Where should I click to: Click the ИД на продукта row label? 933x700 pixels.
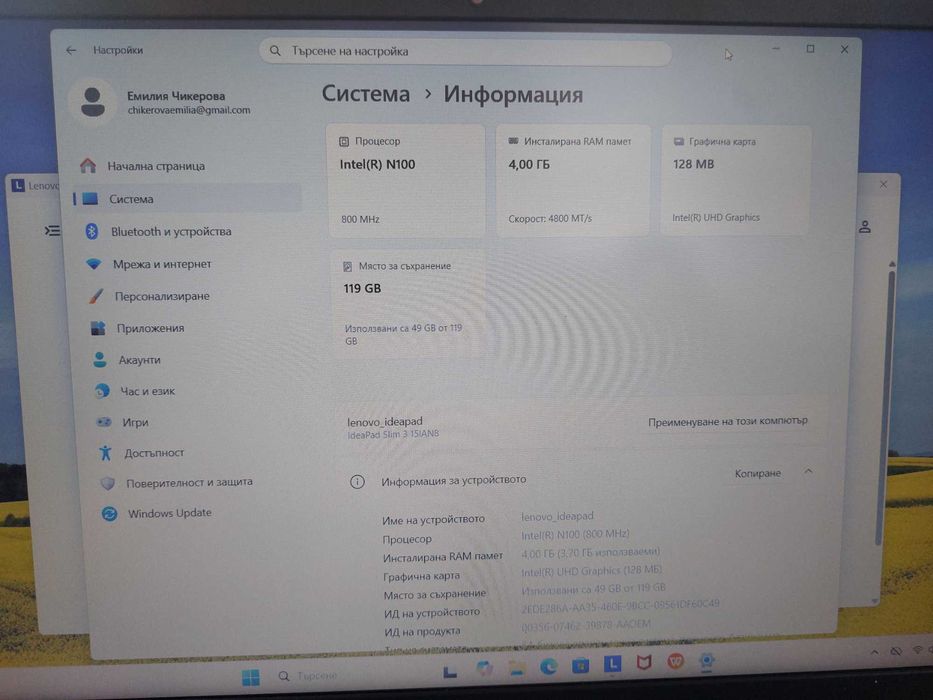[x=422, y=631]
